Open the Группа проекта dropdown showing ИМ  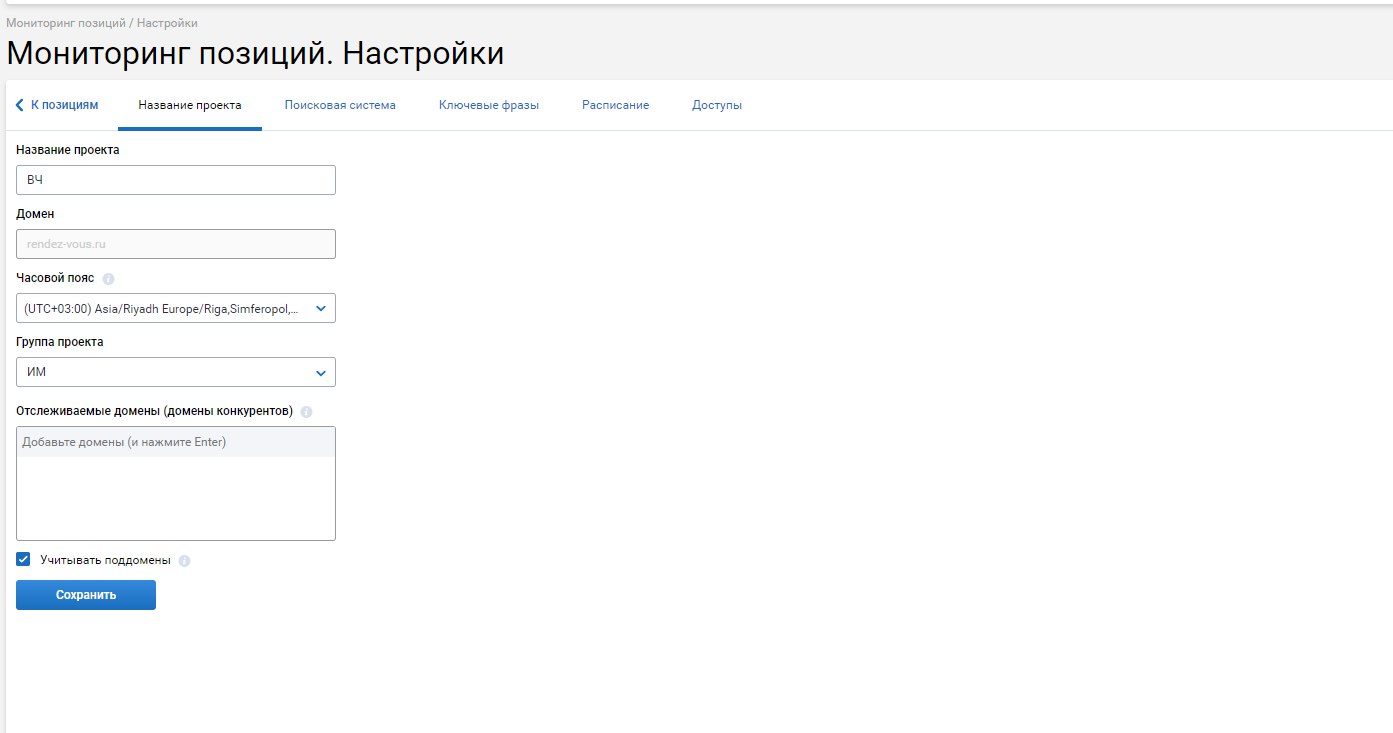176,372
